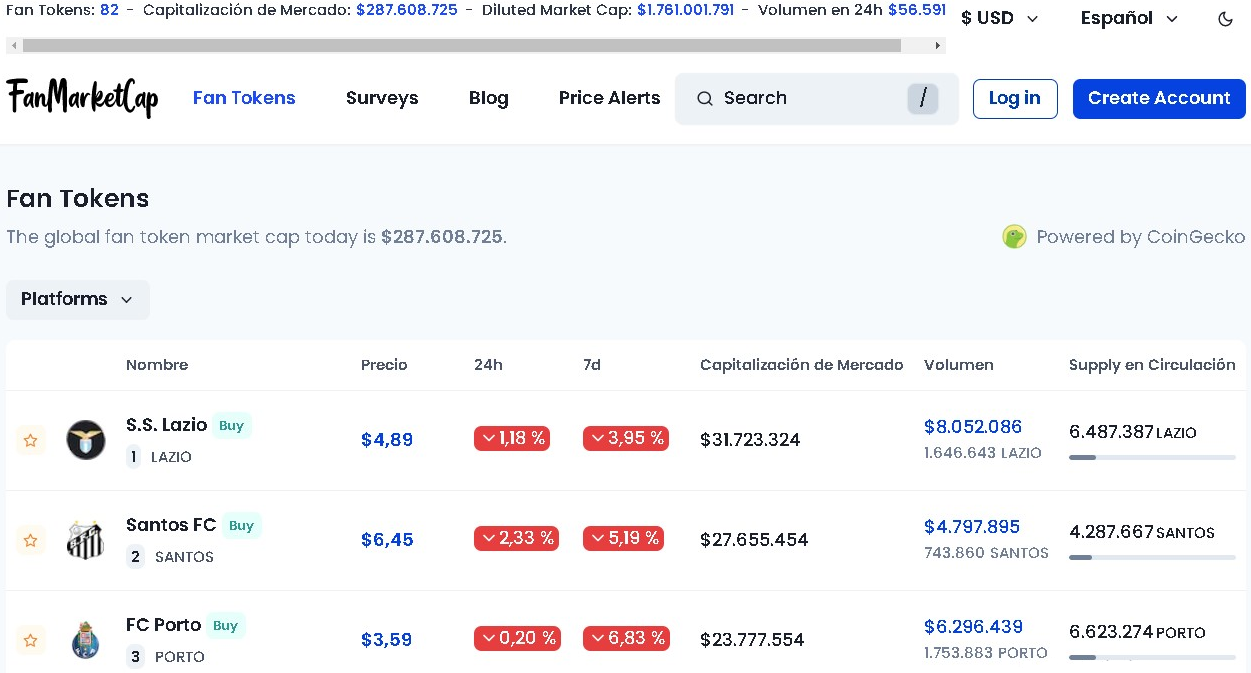Screen dimensions: 1251x673
Task: Click the search magnifier icon
Action: [x=705, y=98]
